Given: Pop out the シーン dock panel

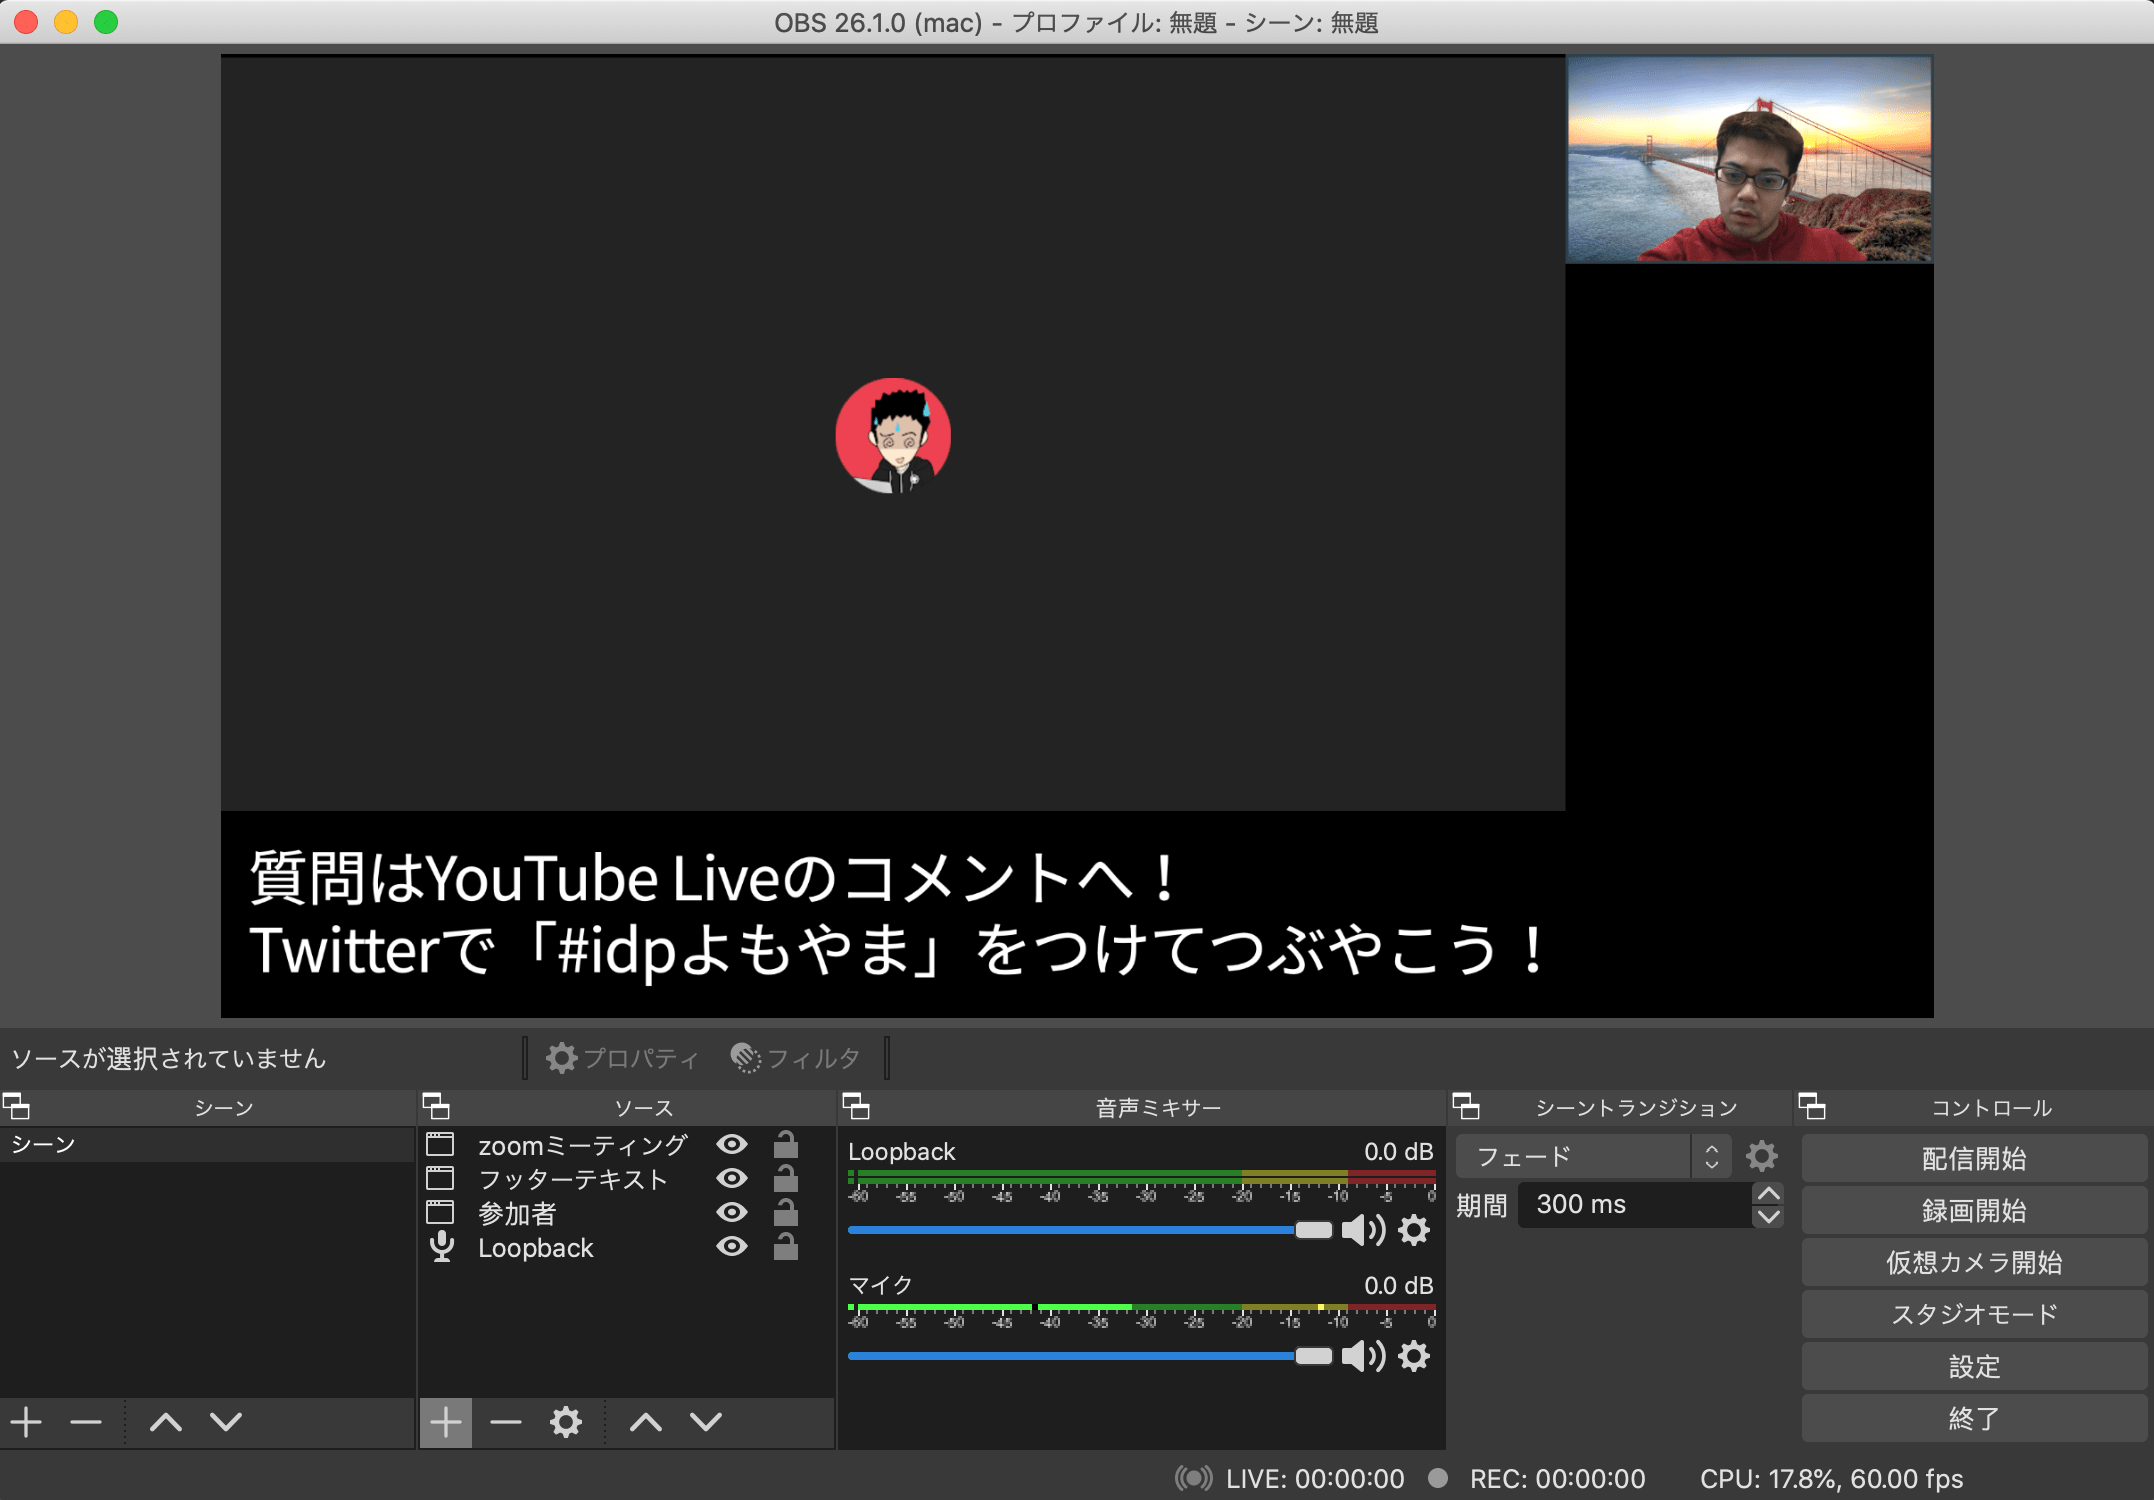Looking at the screenshot, I should point(17,1107).
